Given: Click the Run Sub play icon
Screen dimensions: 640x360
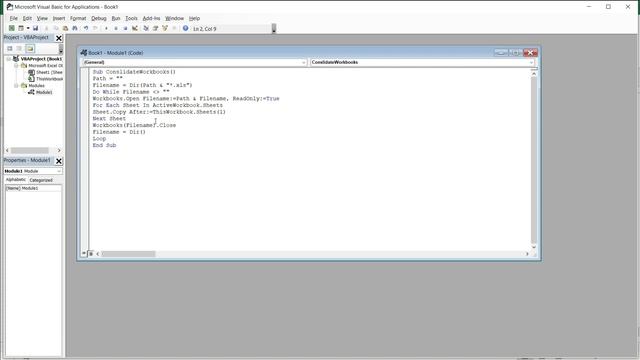Looking at the screenshot, I should (x=106, y=28).
